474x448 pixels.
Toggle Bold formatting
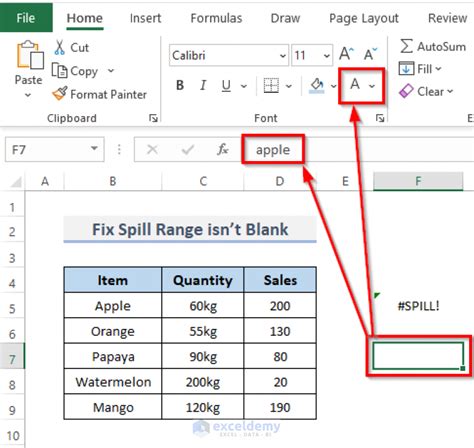[x=180, y=85]
